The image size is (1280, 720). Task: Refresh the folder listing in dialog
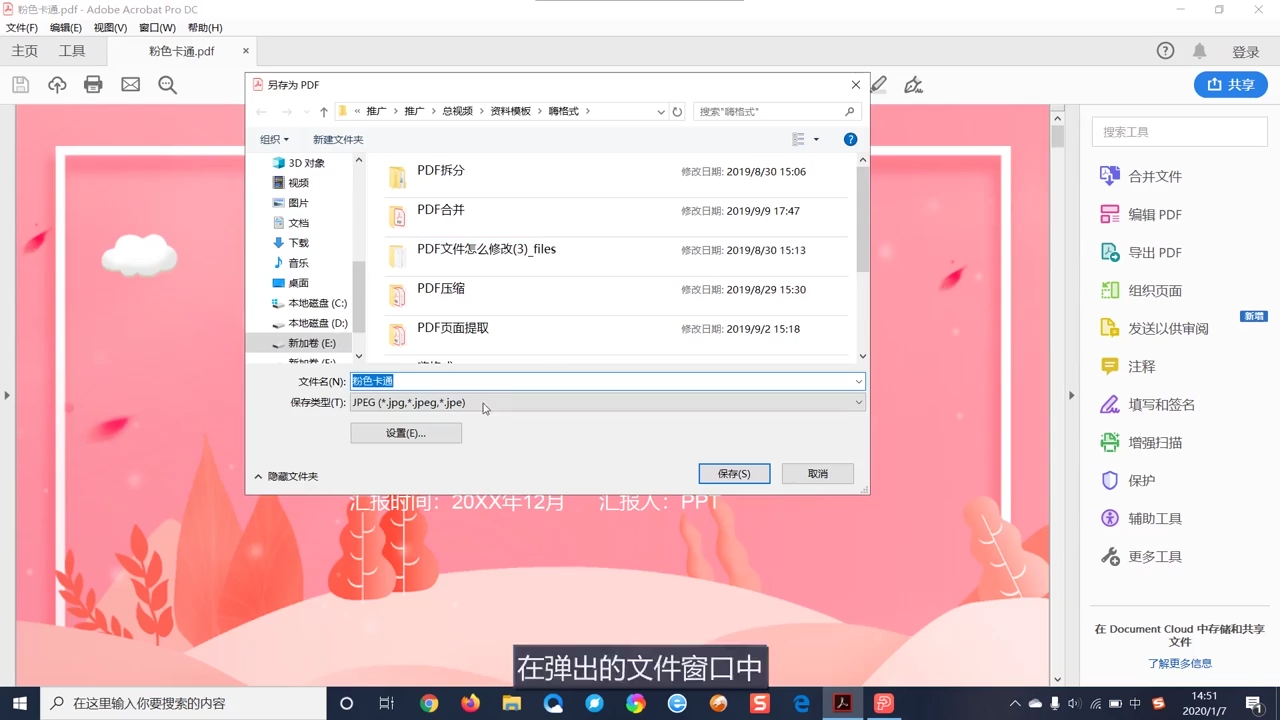point(677,111)
